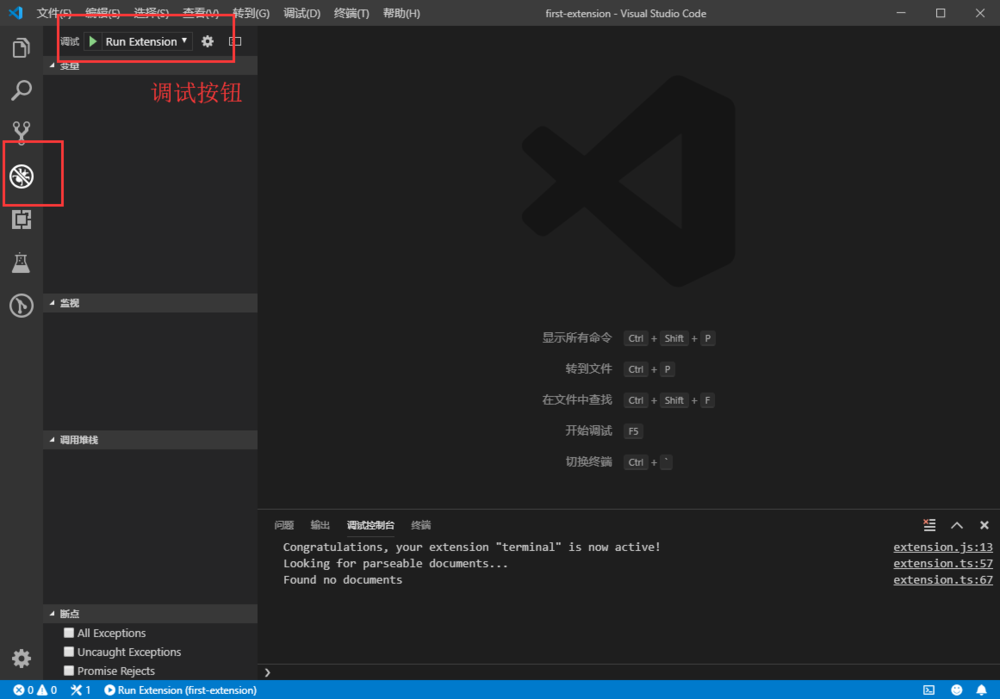Click the 'Looking for parseable documents...' line
This screenshot has height=699, width=1000.
[x=395, y=564]
